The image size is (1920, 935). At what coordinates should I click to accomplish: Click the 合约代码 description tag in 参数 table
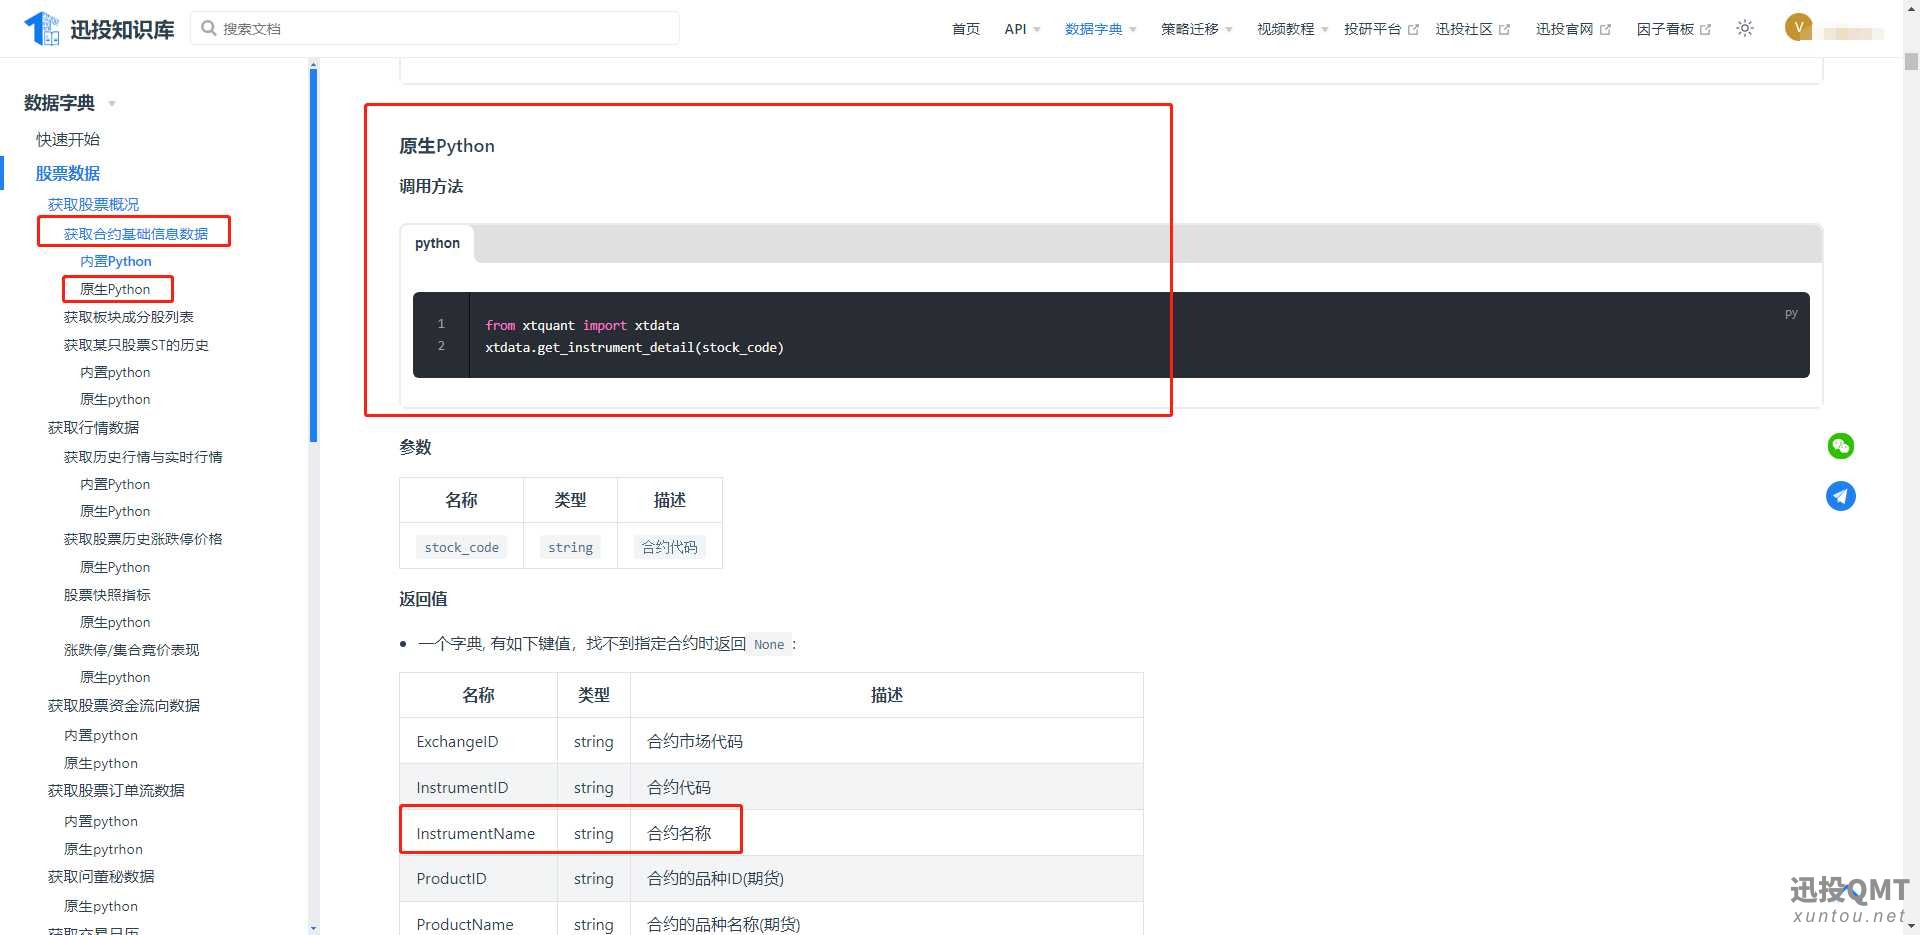click(x=670, y=547)
